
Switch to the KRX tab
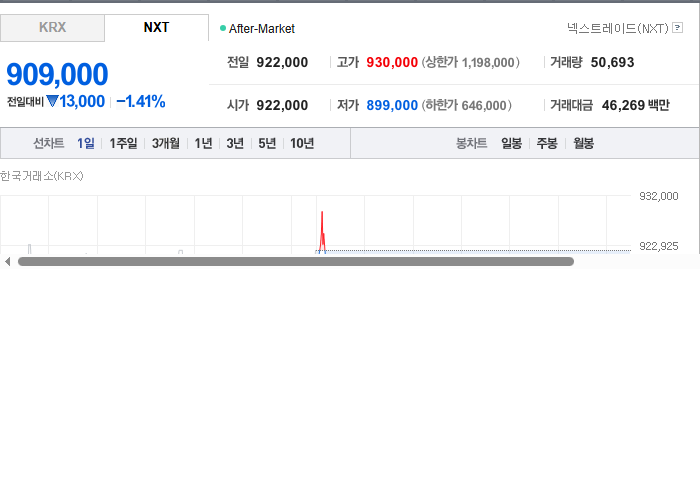click(x=52, y=28)
